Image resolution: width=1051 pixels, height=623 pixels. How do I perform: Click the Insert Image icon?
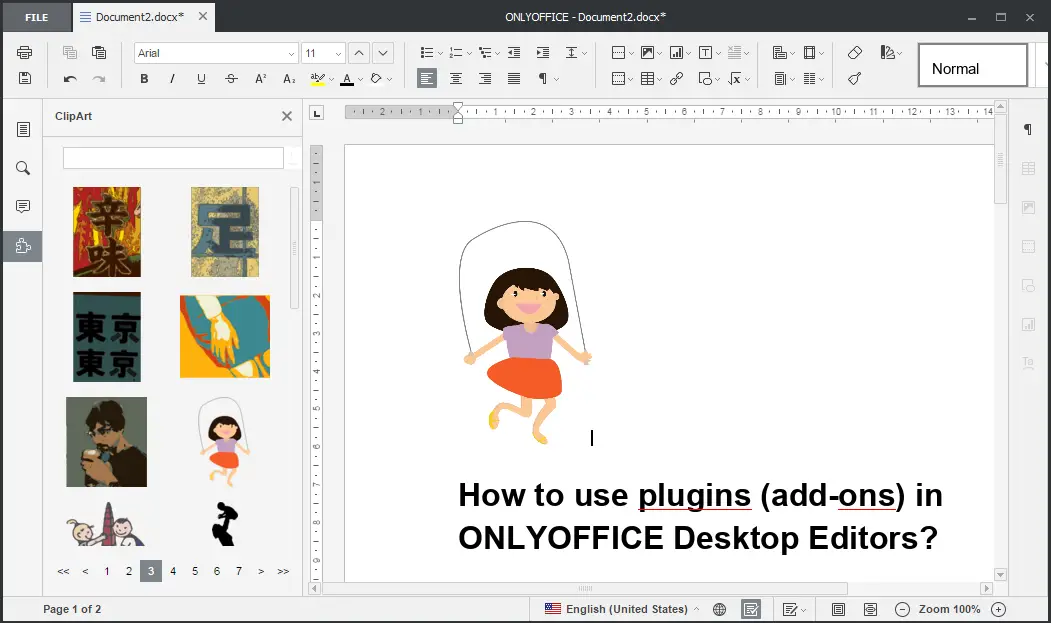647,52
